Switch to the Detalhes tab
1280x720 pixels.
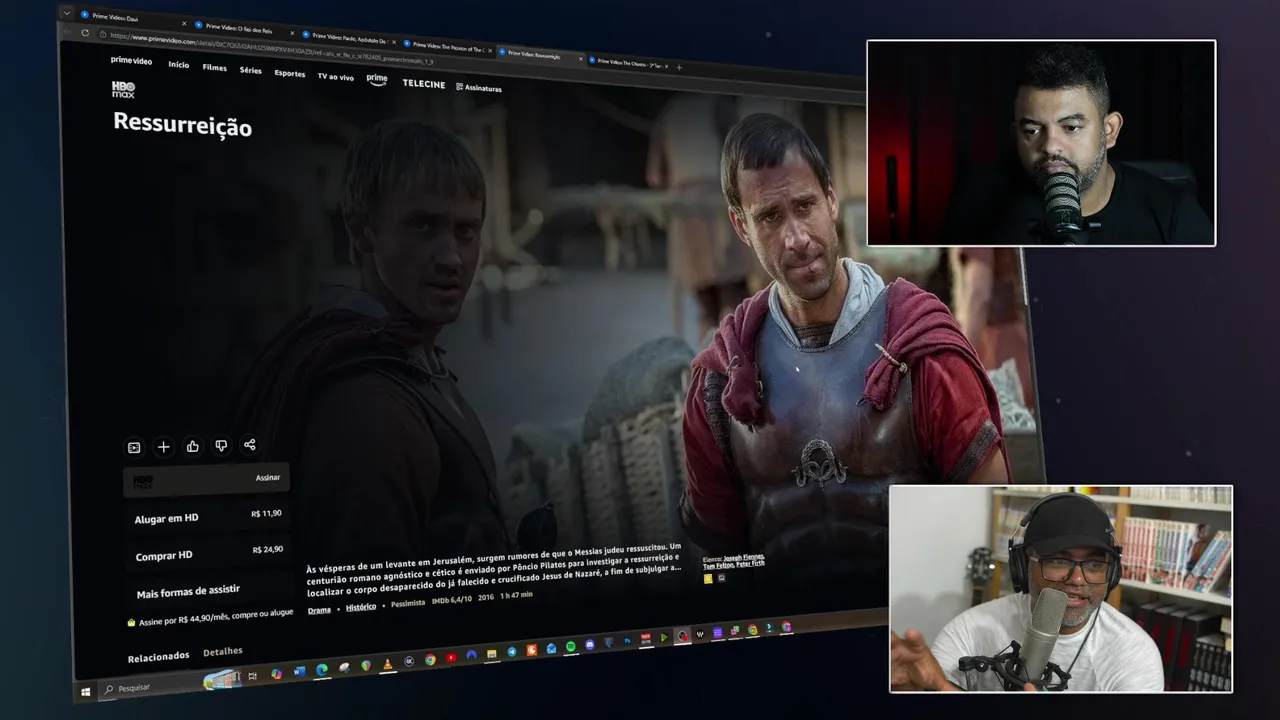(223, 651)
